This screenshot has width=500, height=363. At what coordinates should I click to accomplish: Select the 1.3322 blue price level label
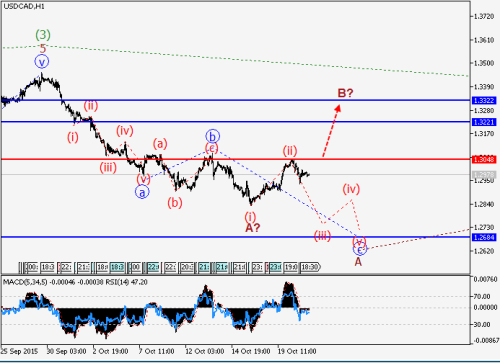484,100
